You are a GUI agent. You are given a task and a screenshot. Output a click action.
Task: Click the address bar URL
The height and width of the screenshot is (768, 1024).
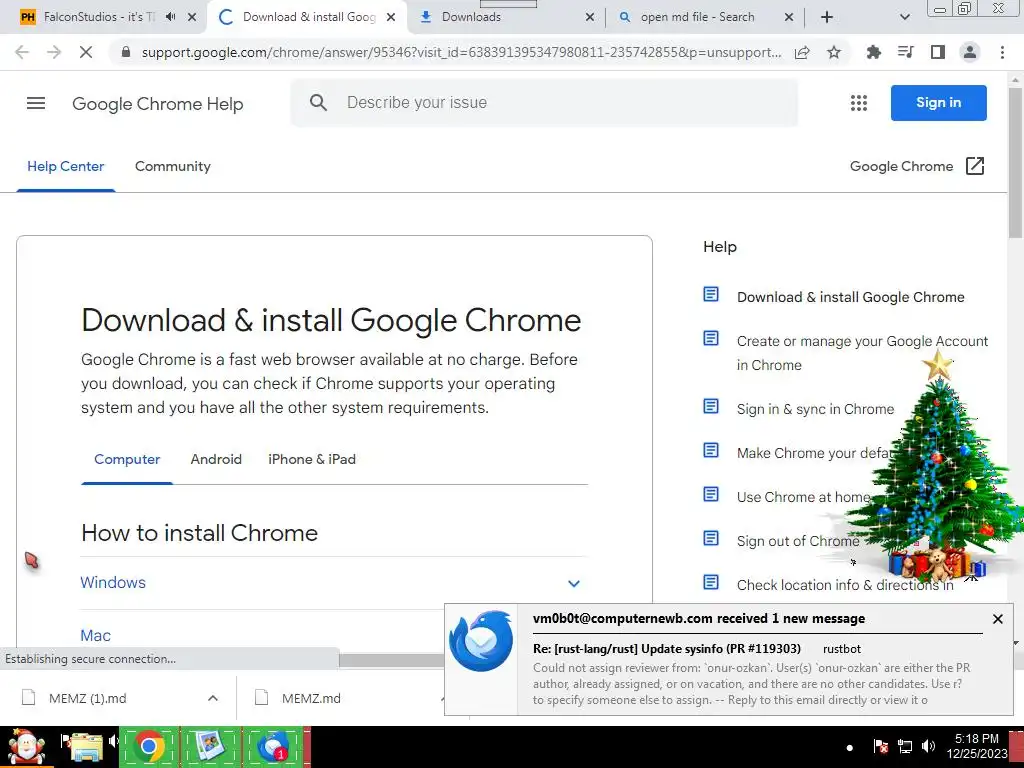point(461,52)
